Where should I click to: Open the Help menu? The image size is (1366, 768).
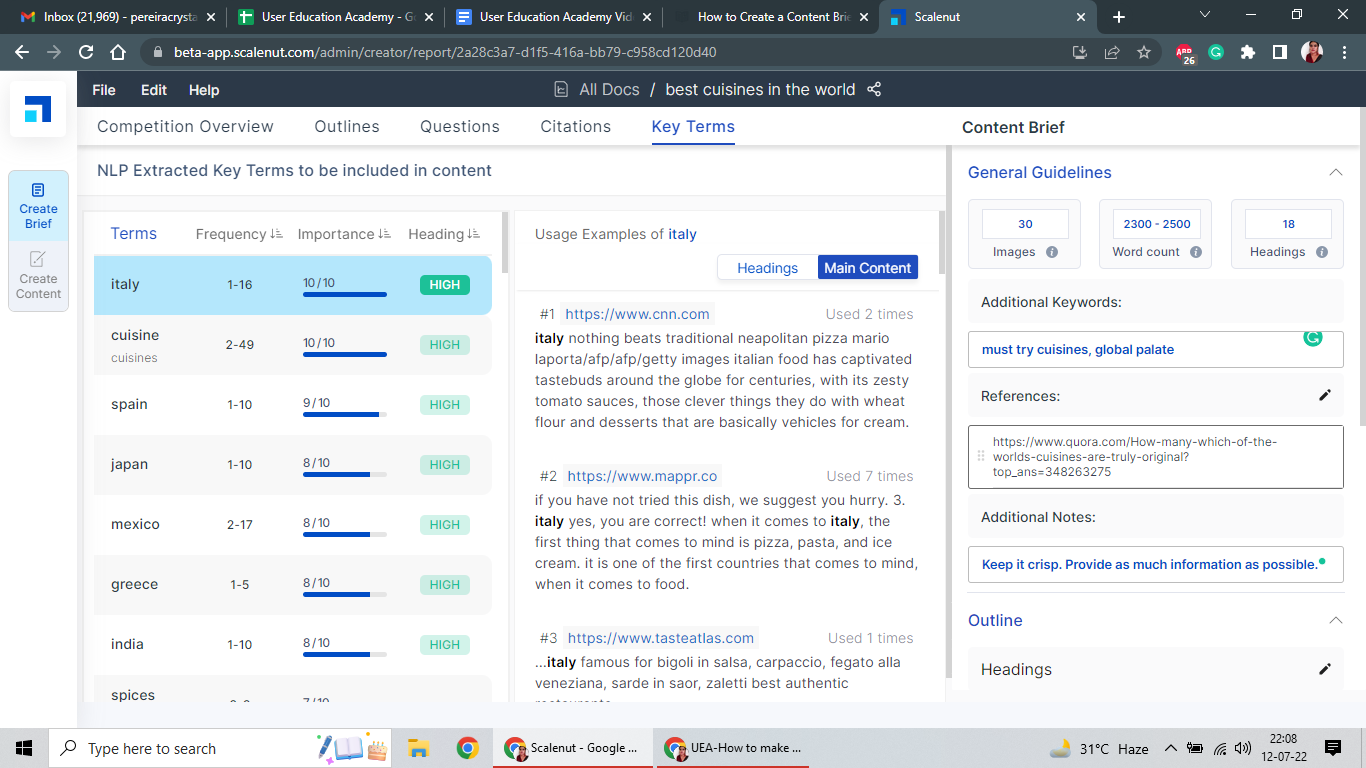(x=204, y=90)
